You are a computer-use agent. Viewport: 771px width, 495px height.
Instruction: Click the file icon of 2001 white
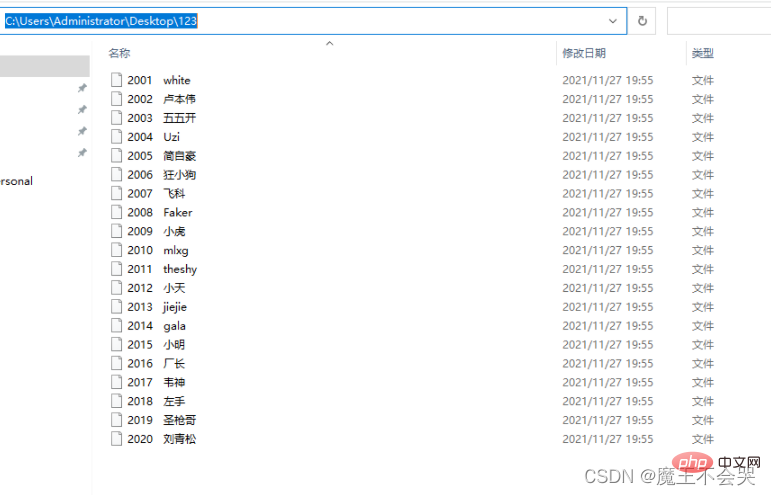(x=117, y=80)
